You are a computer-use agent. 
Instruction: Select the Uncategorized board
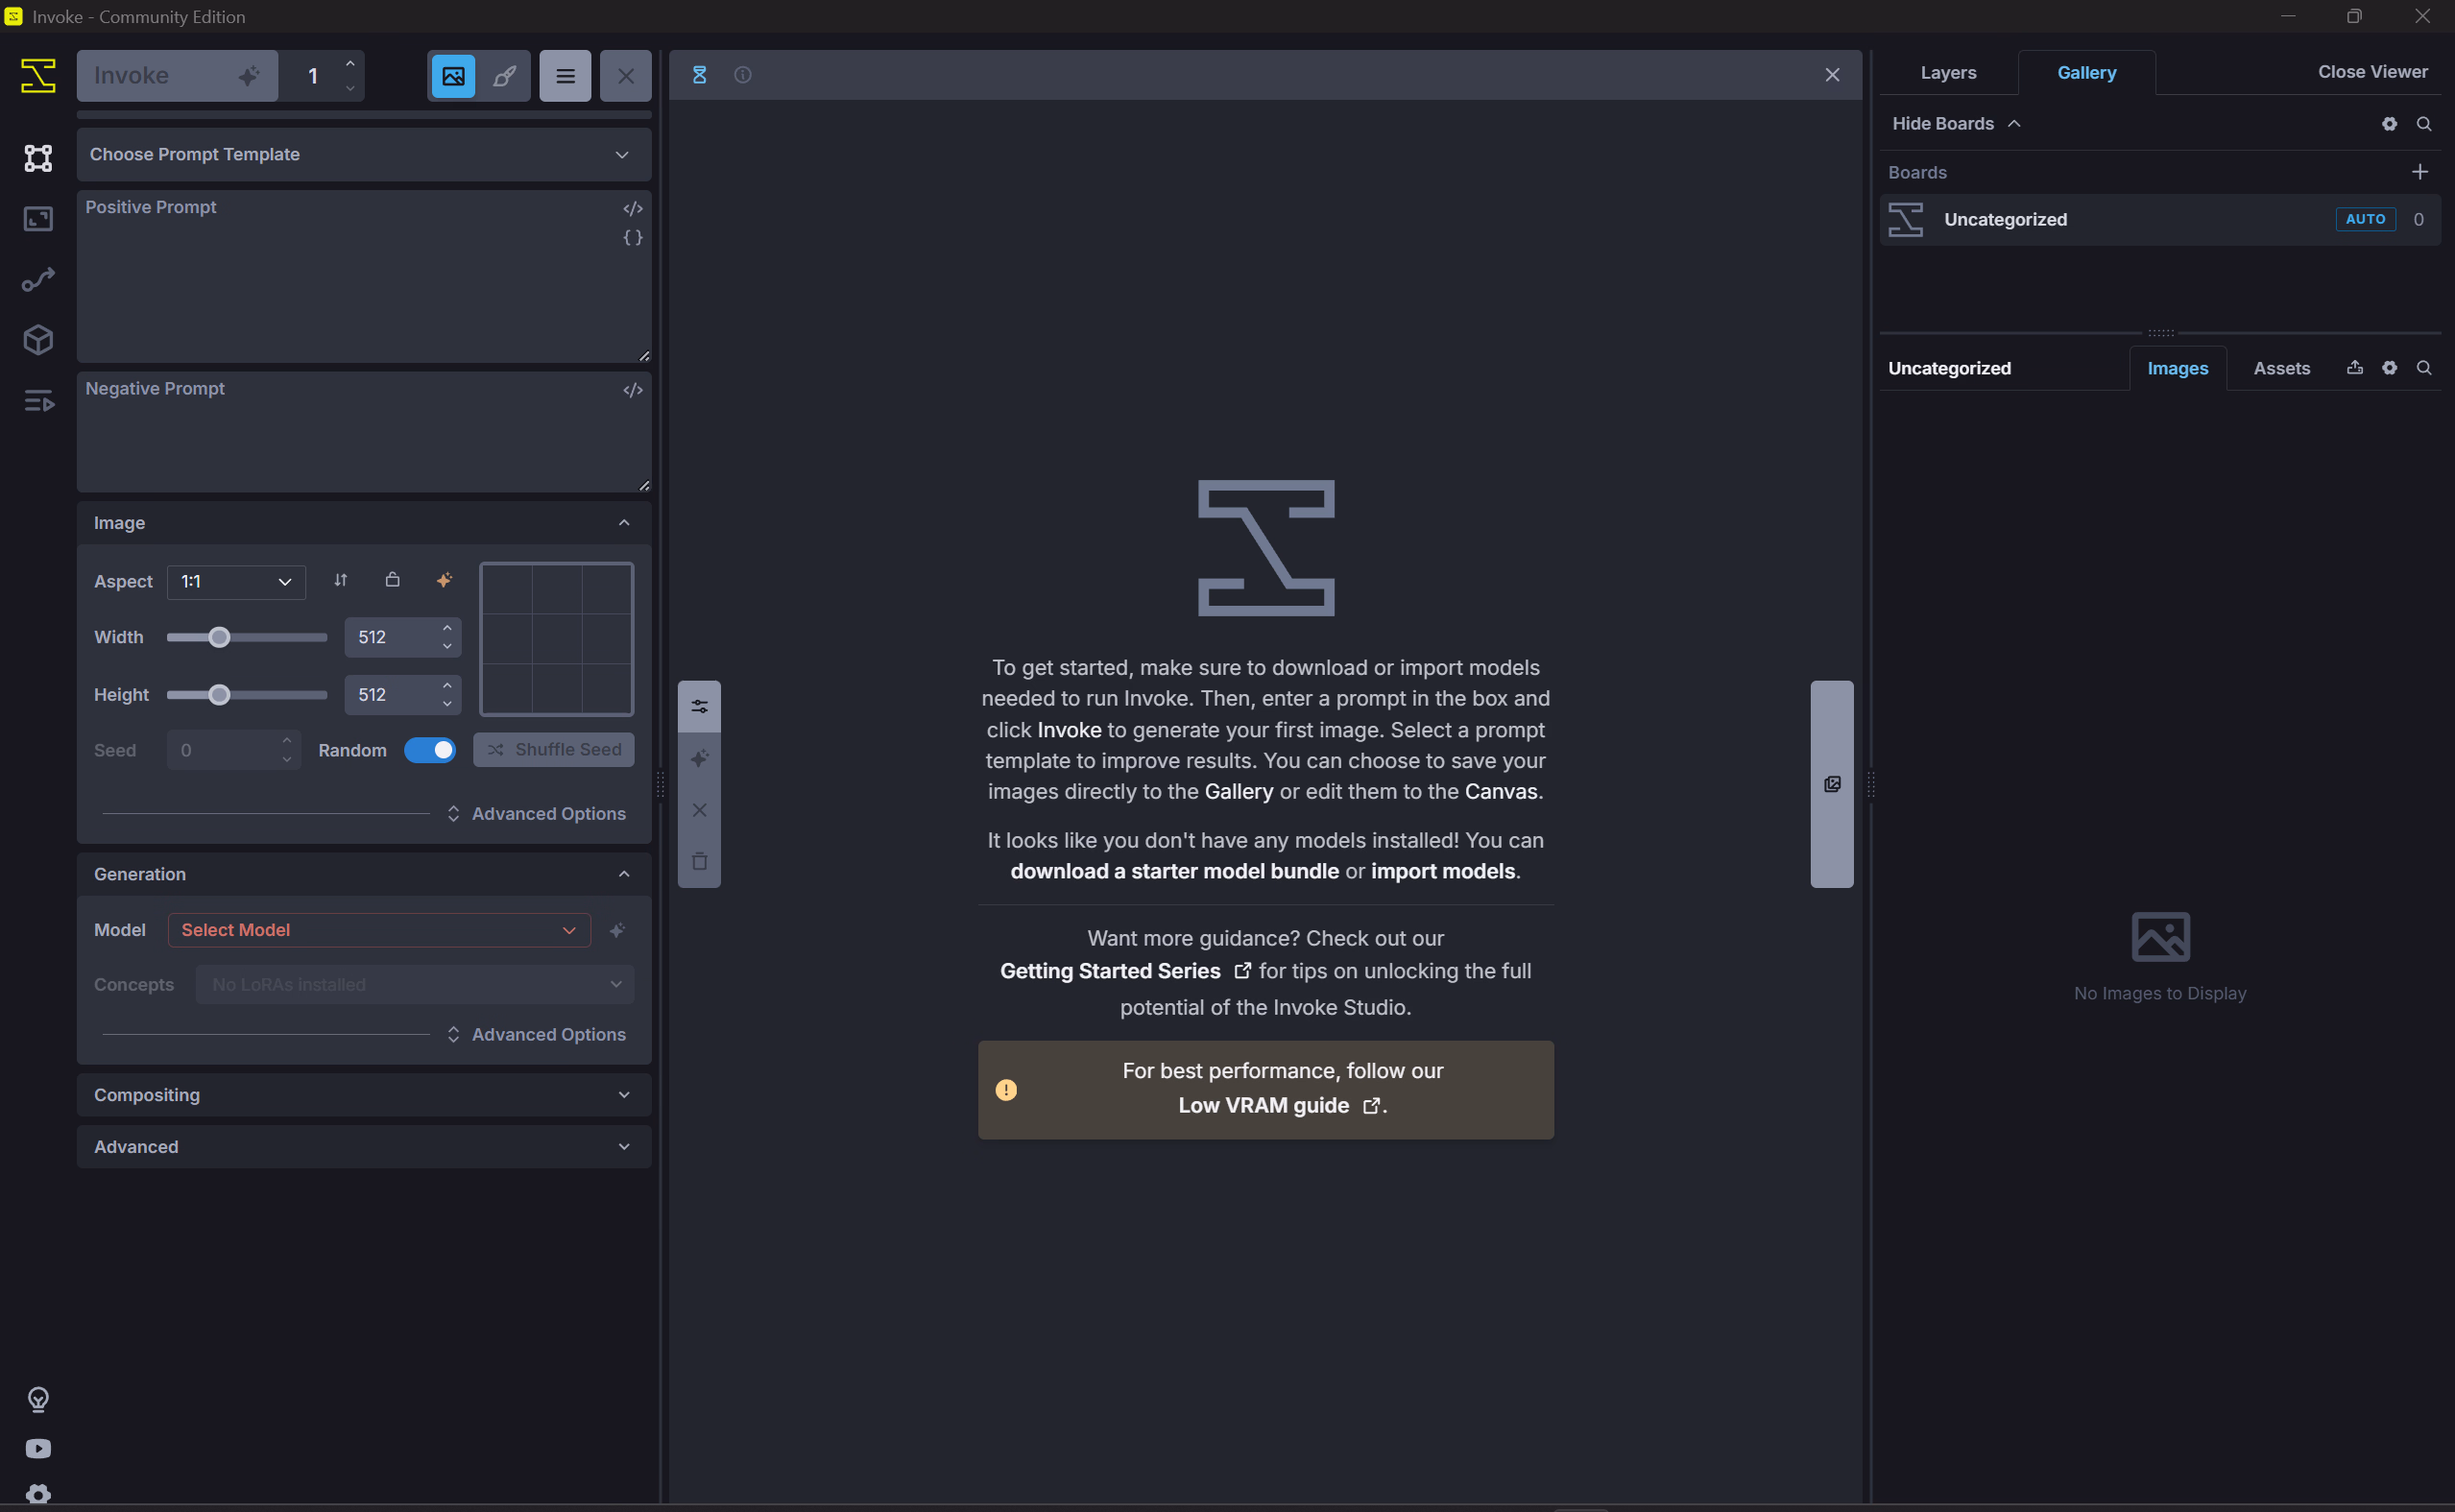(x=2160, y=220)
